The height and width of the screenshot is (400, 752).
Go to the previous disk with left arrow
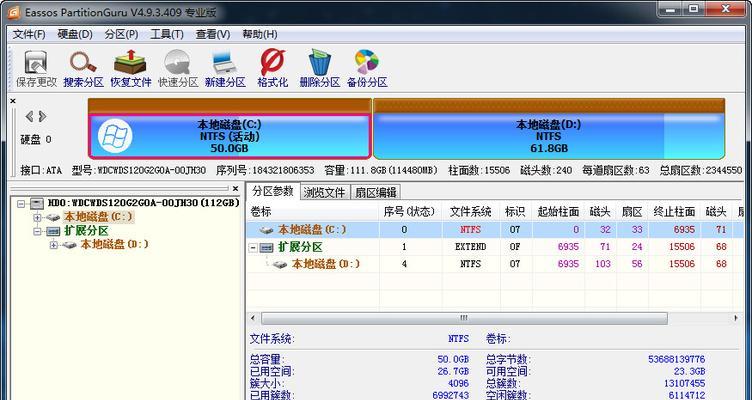[29, 116]
